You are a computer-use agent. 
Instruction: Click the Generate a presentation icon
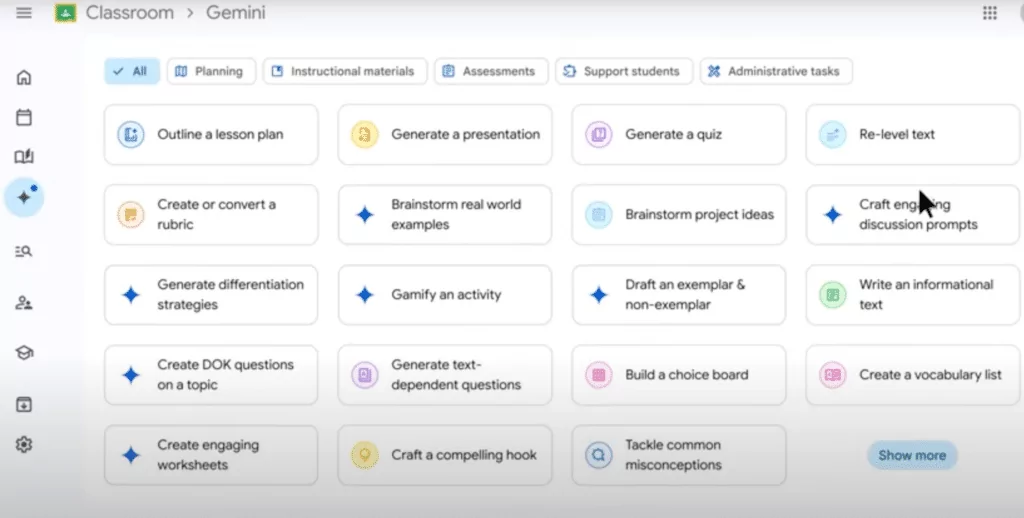point(364,135)
